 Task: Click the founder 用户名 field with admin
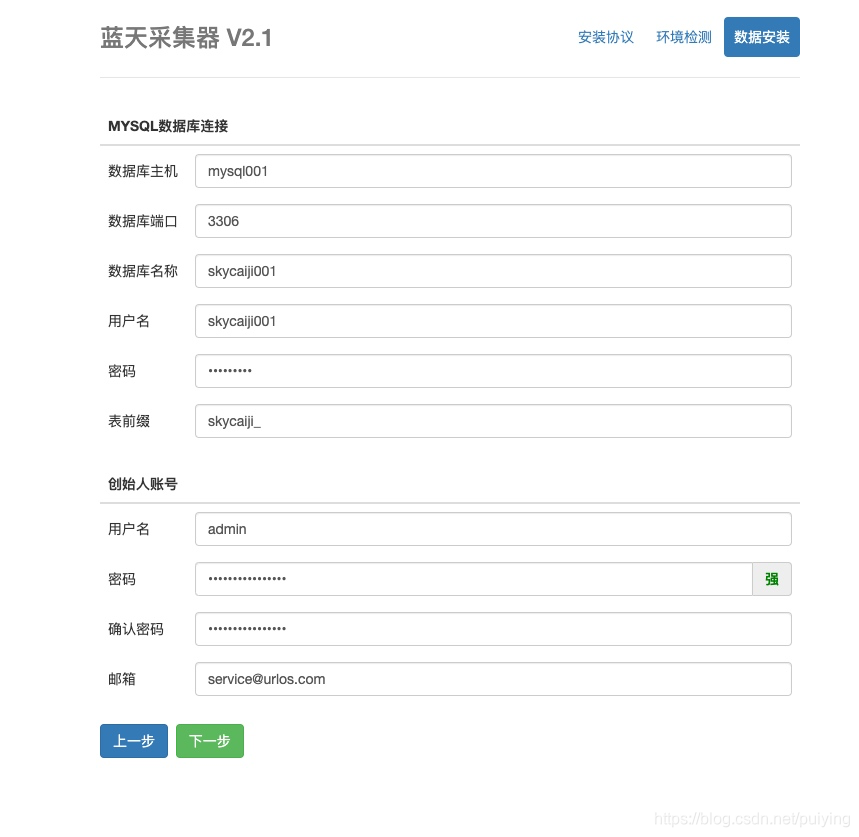[x=493, y=529]
